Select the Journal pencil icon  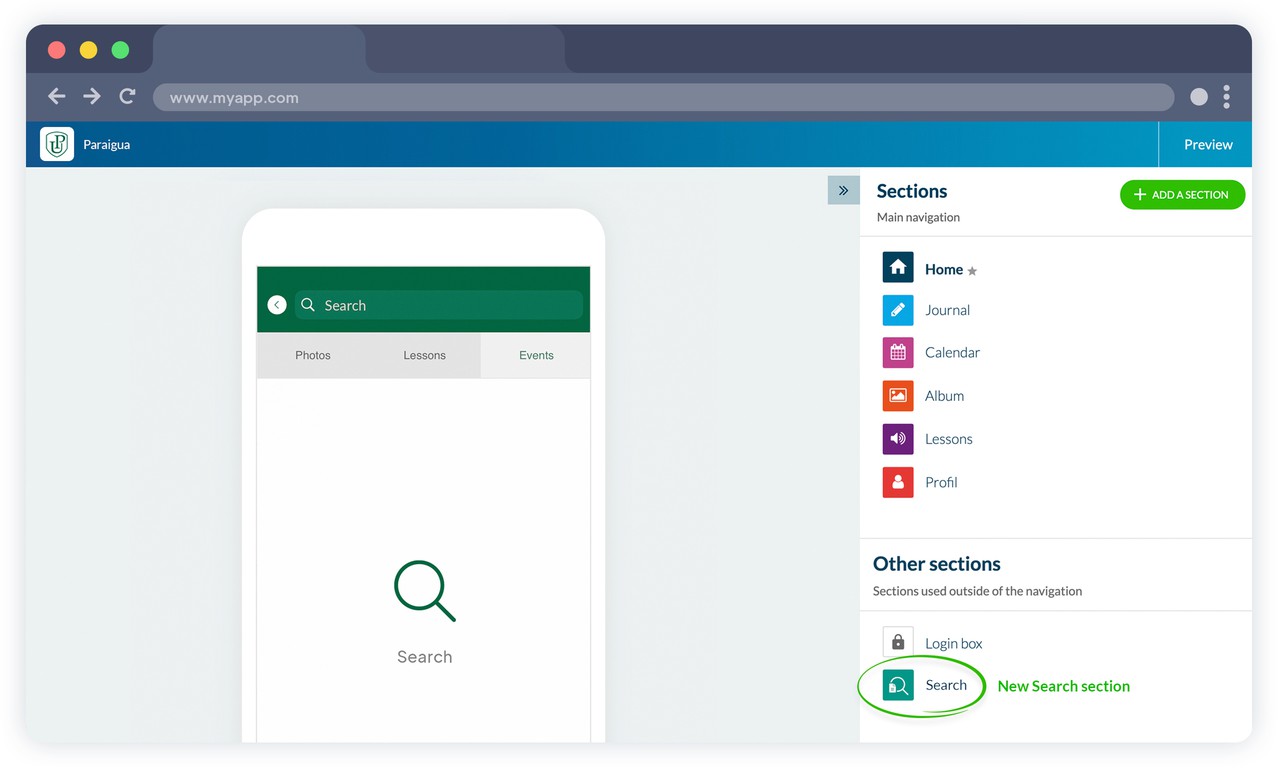[897, 310]
